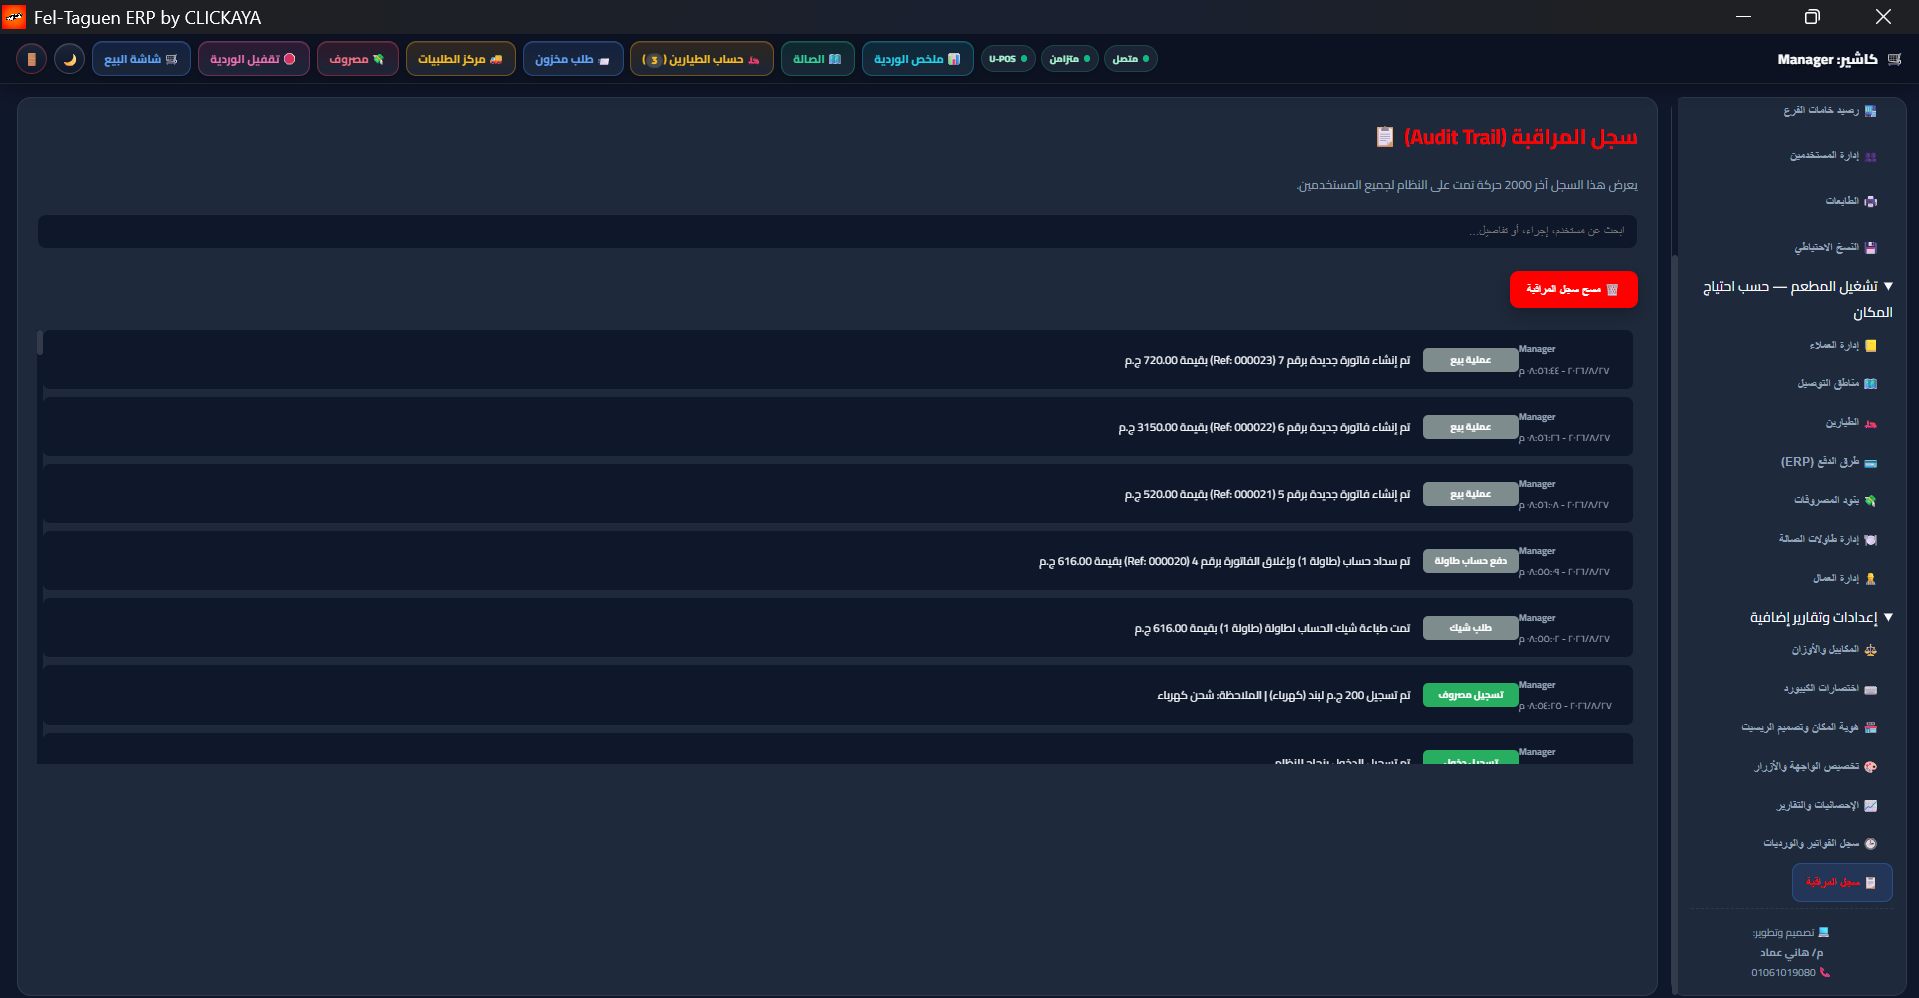Open اختصارات الكيبورد keyboard shortcuts

(x=1830, y=689)
